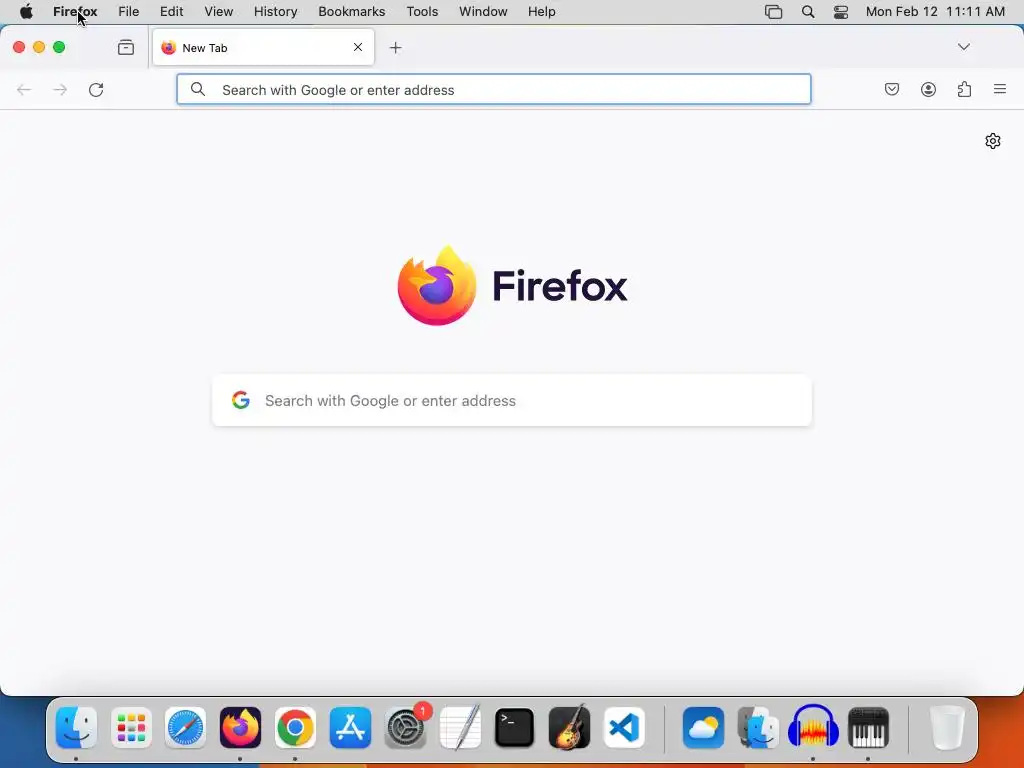1024x768 pixels.
Task: Click the new tab page settings gear
Action: (993, 141)
